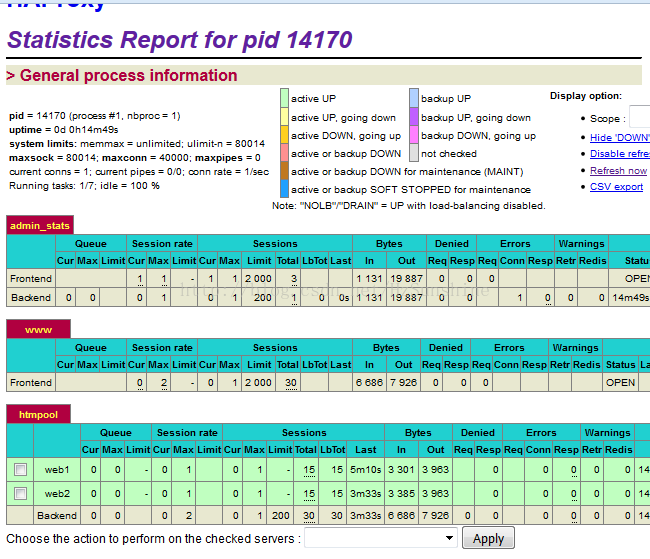Click web2 server name in htmpool

tap(57, 493)
